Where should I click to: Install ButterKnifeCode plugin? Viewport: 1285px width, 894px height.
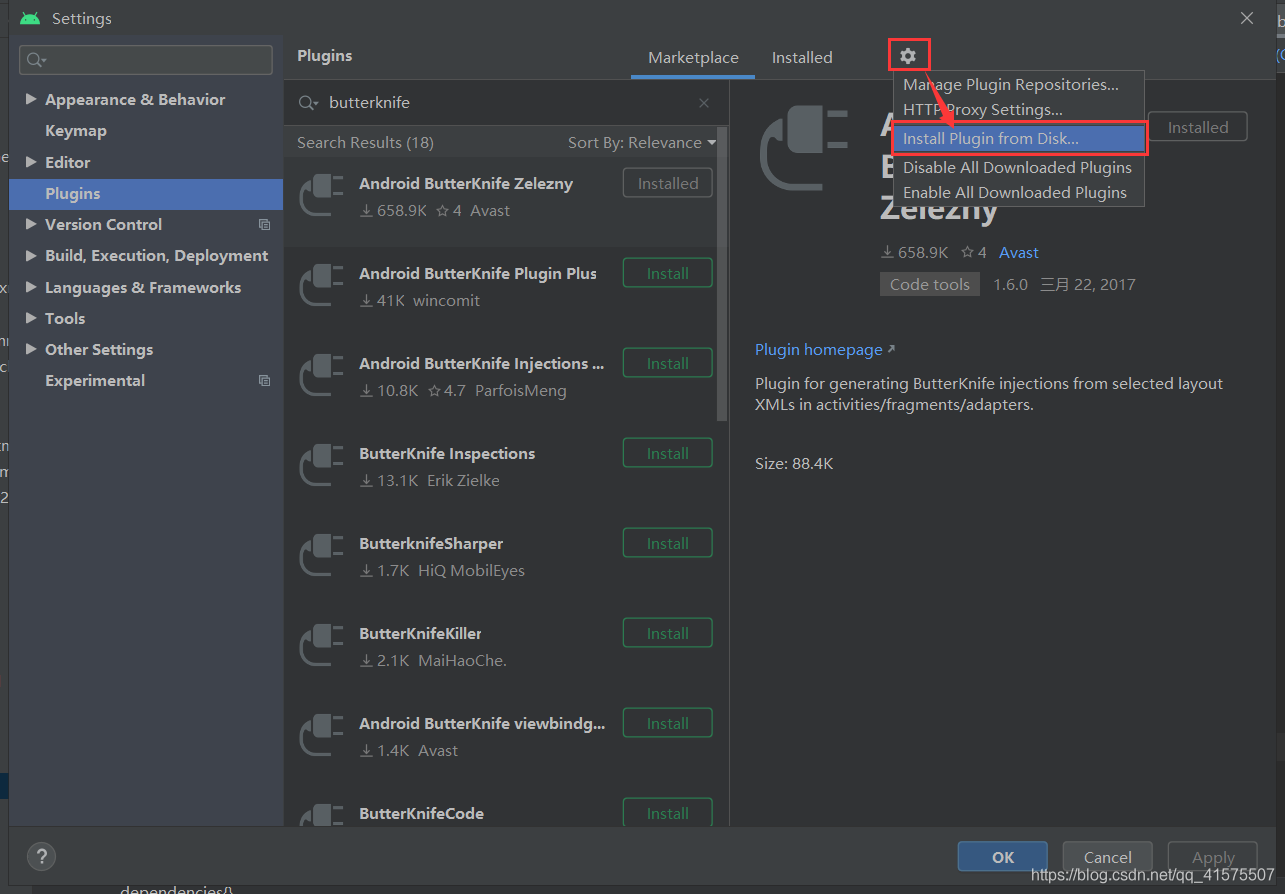point(667,812)
